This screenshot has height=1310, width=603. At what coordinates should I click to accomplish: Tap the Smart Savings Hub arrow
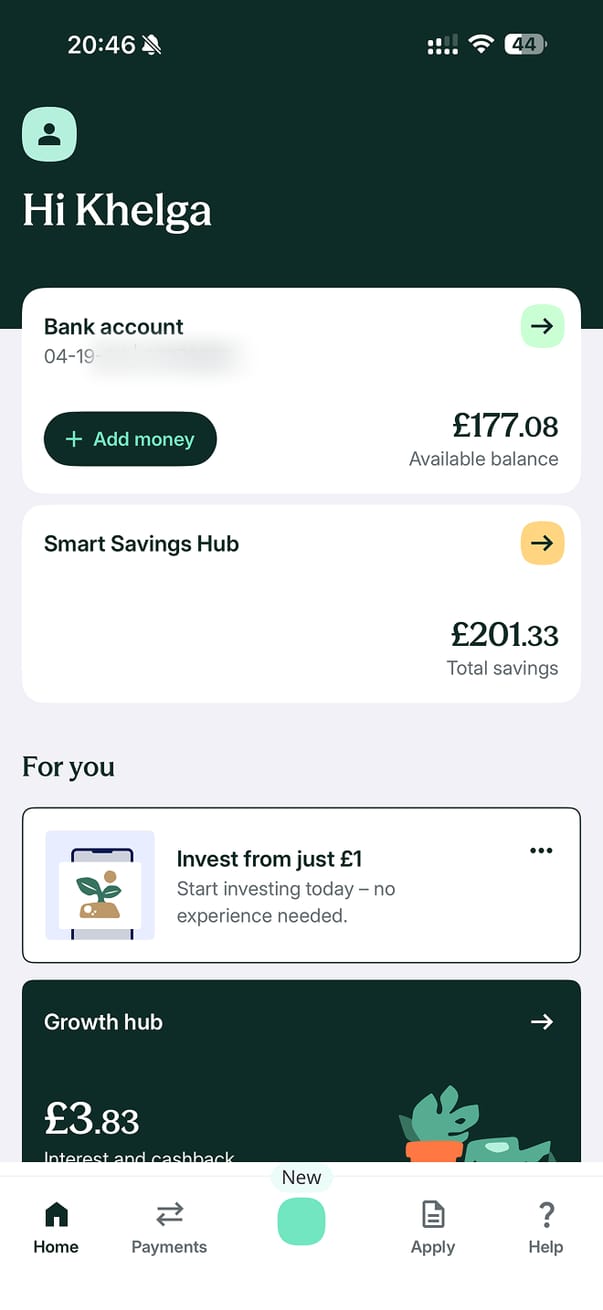pos(542,543)
